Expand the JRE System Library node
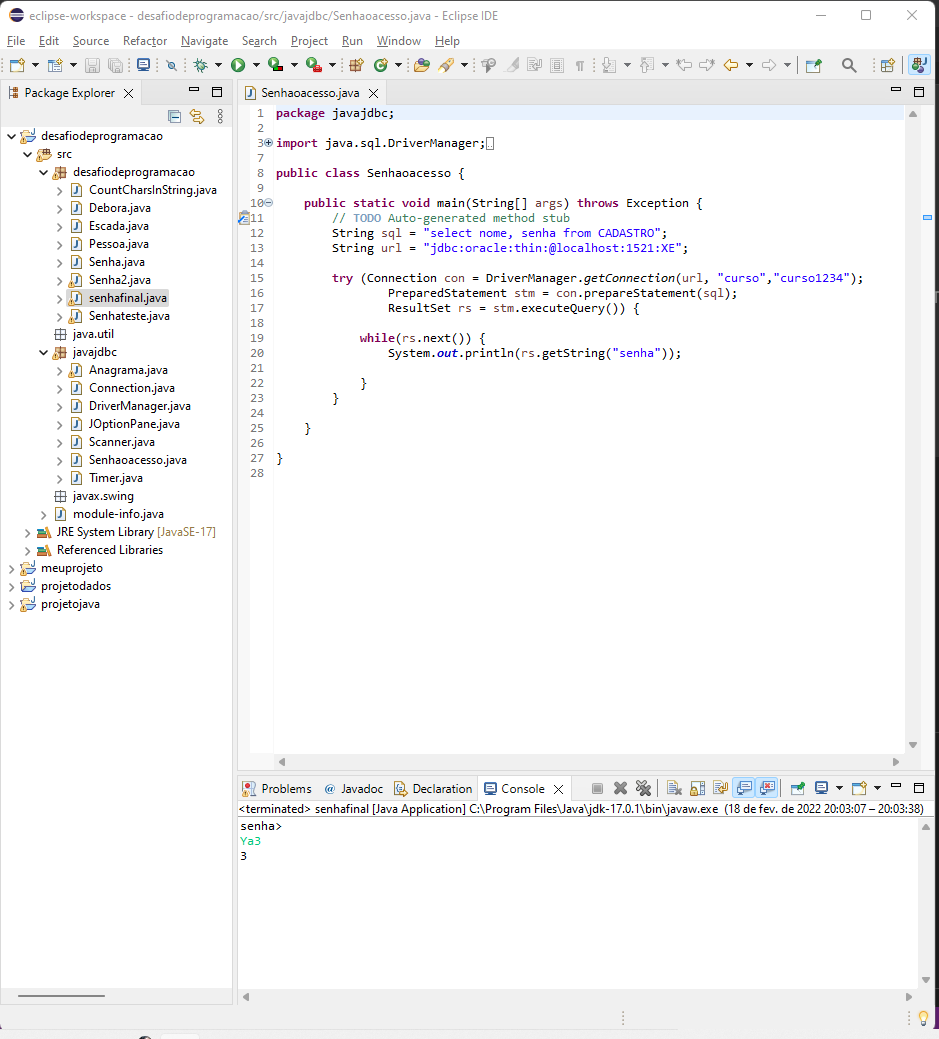Screen dimensions: 939x1039 coord(27,532)
